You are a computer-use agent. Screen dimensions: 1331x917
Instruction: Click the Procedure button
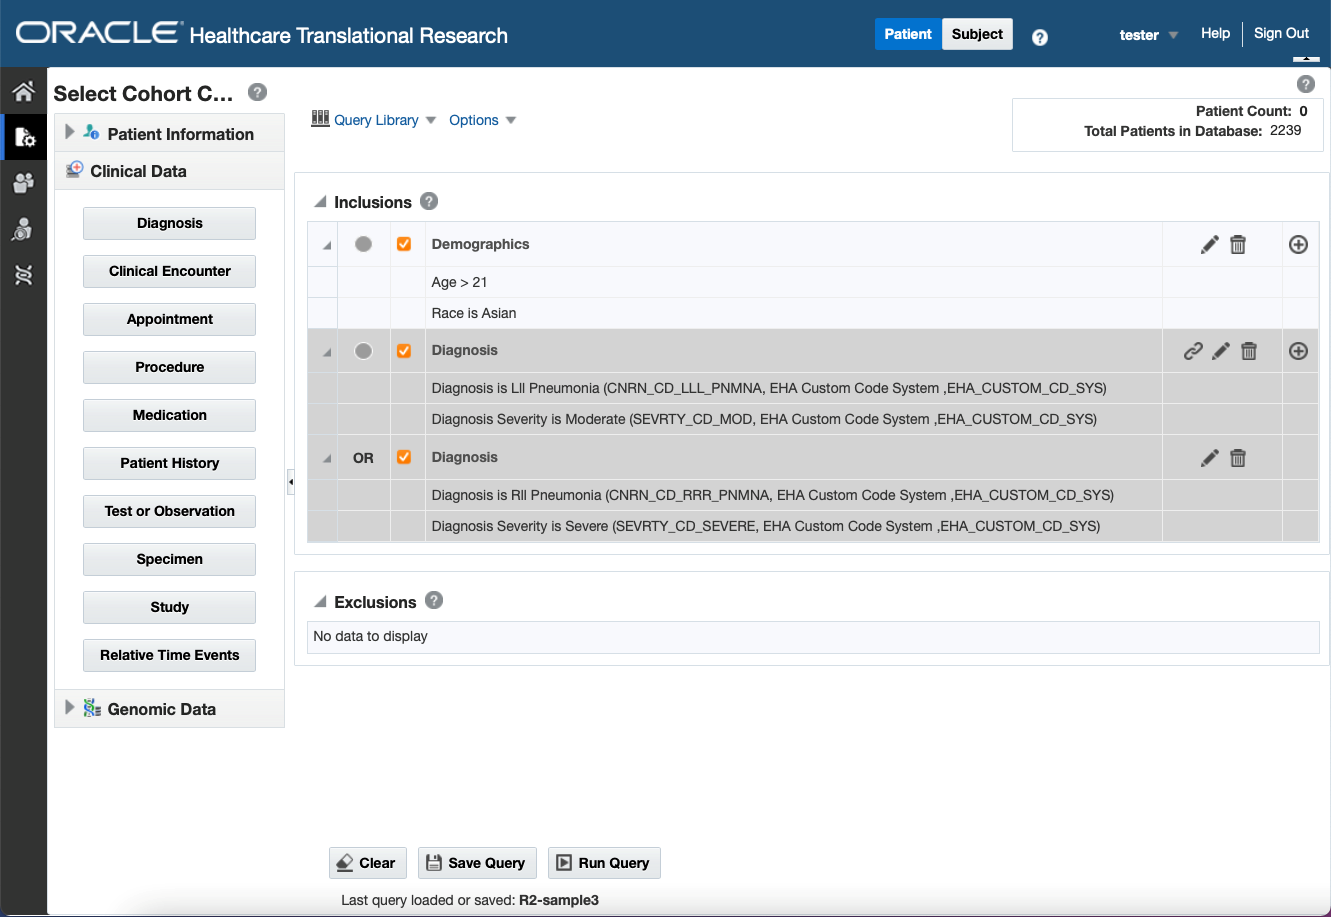point(169,367)
